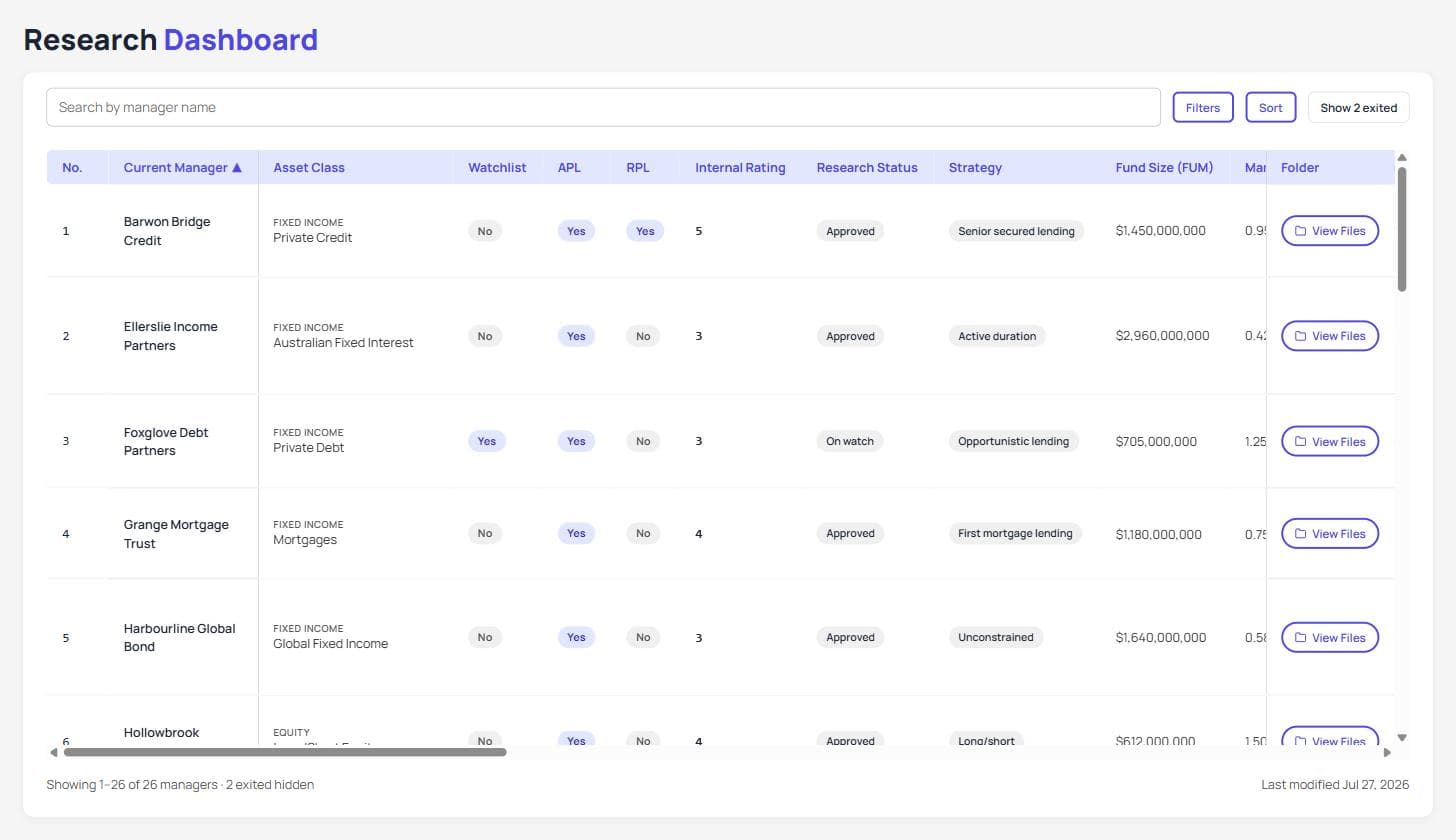Select the Grange Mortgage Trust manager name
The height and width of the screenshot is (840, 1456).
coord(176,534)
